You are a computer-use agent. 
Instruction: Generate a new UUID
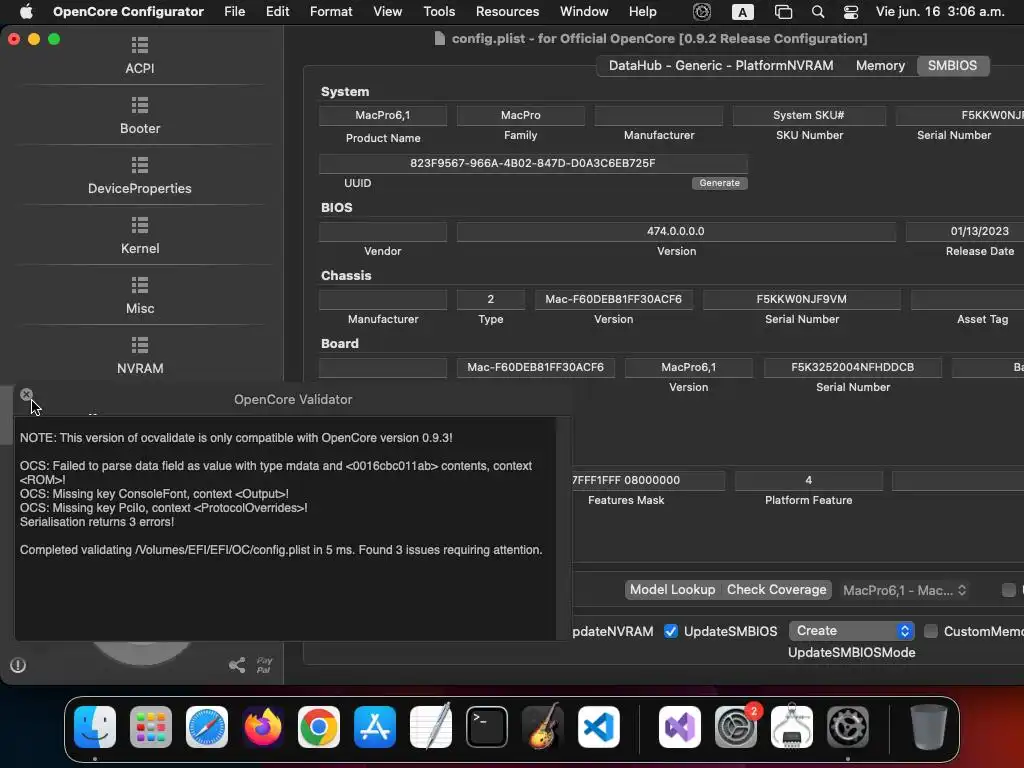[x=720, y=183]
